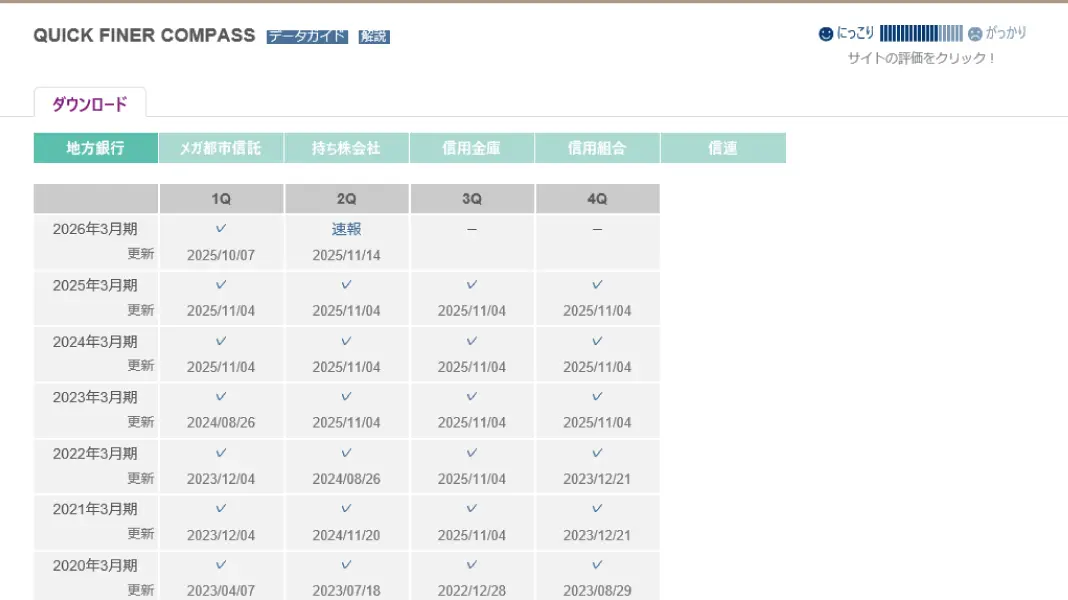This screenshot has width=1068, height=600.
Task: Switch to the 信連 category tab
Action: [x=723, y=148]
